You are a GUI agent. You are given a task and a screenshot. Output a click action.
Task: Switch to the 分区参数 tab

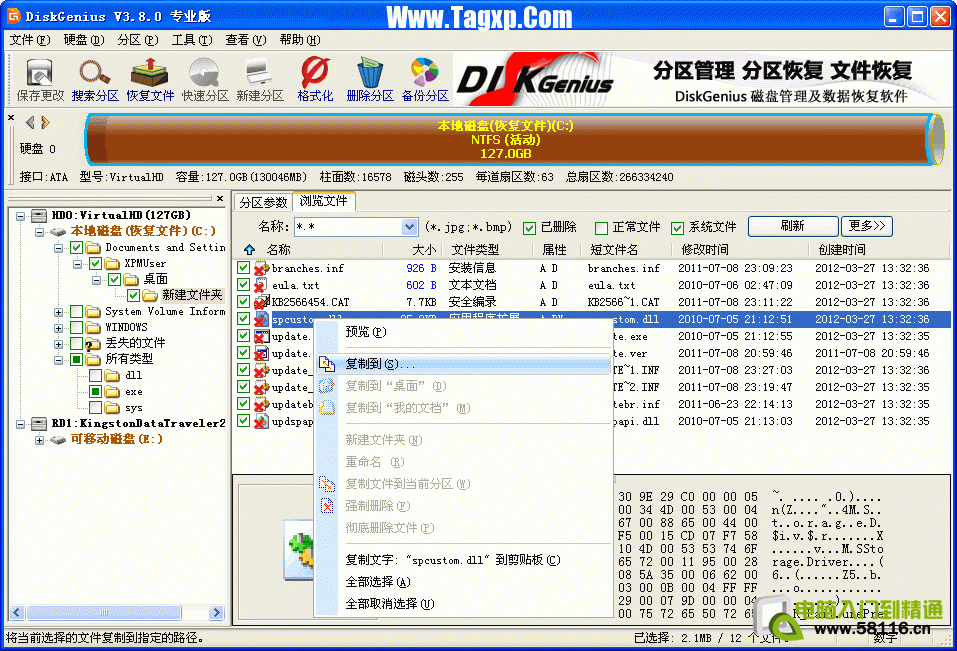(x=263, y=202)
